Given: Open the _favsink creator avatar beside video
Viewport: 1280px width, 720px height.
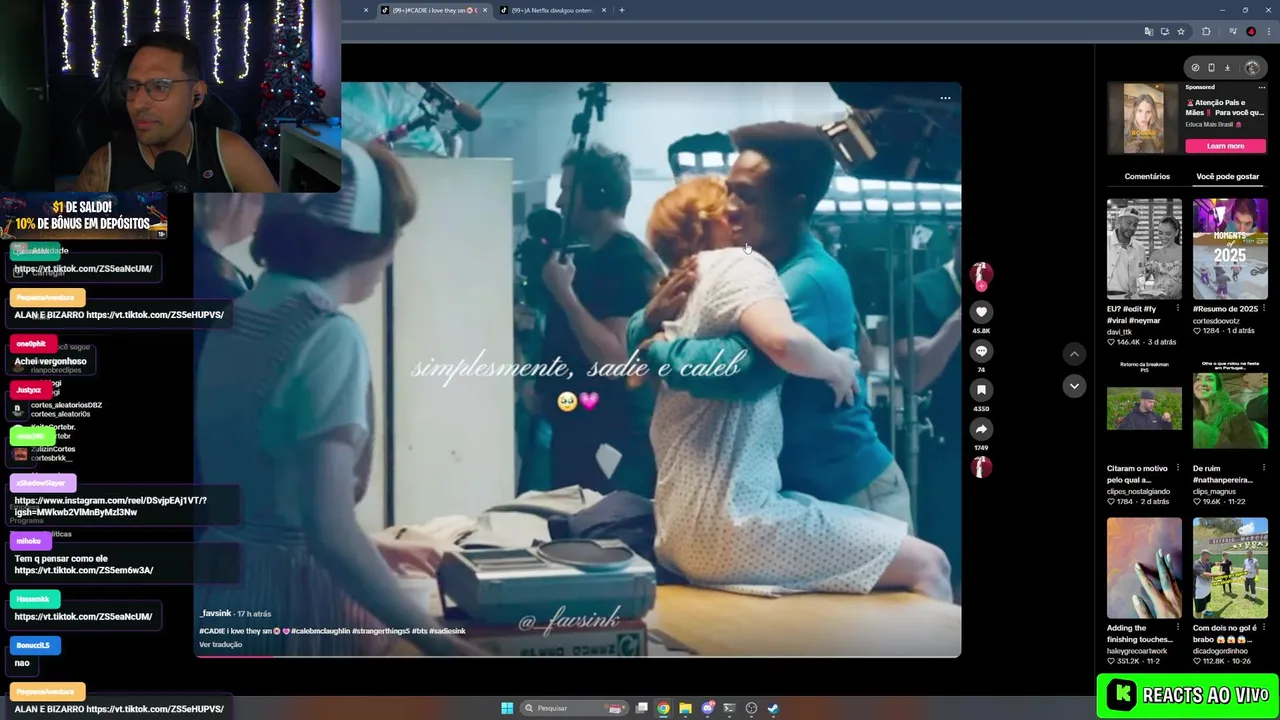Looking at the screenshot, I should pos(981,274).
